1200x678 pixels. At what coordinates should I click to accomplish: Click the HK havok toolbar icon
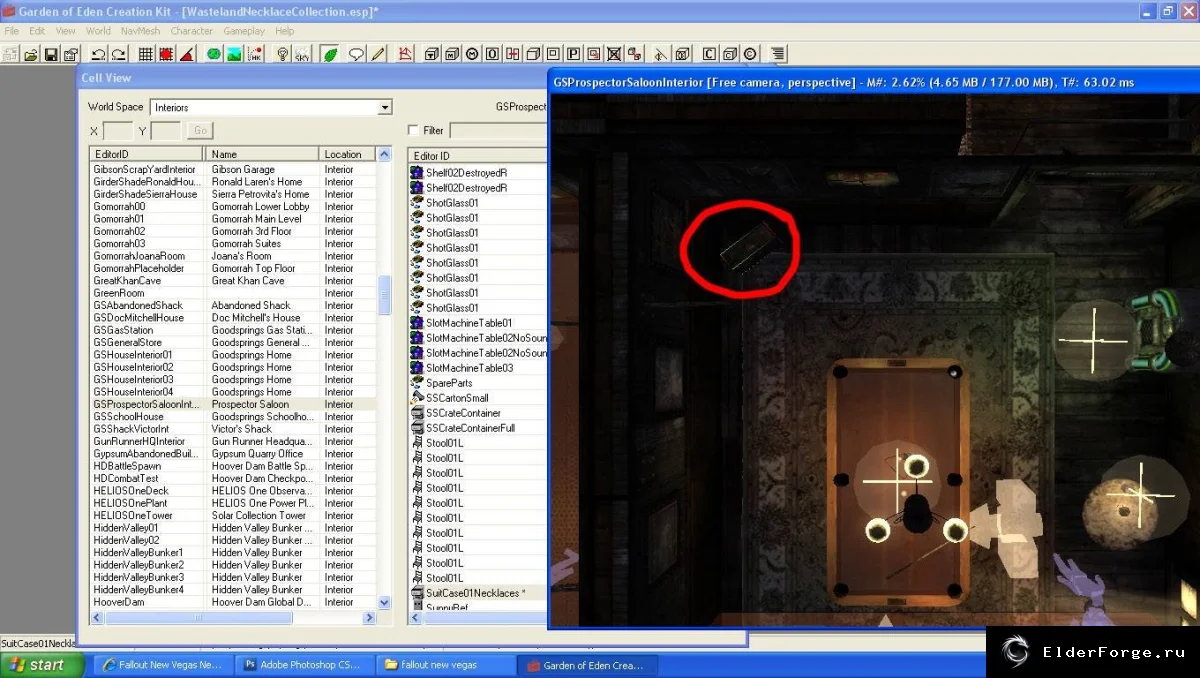coord(253,54)
